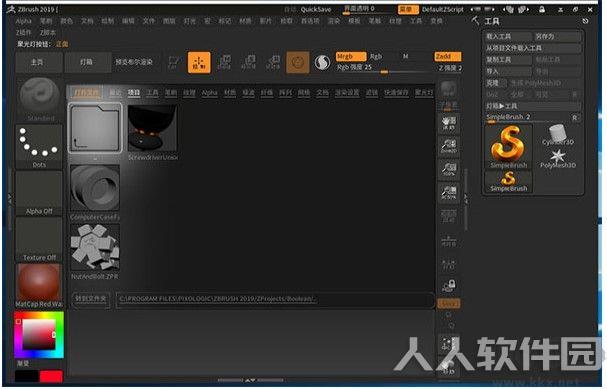Select the Rotate transform icon
Viewport: 607px width, 389px height.
(x=273, y=62)
